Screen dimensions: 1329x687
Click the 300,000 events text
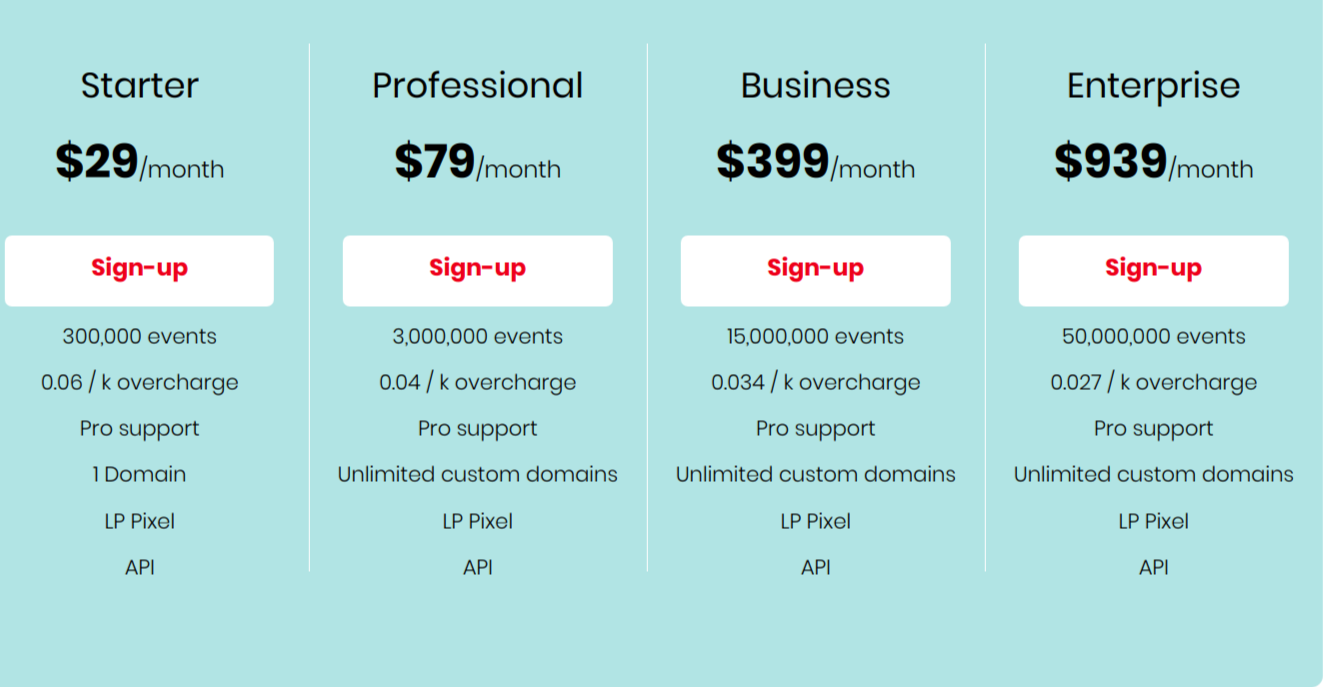click(140, 337)
